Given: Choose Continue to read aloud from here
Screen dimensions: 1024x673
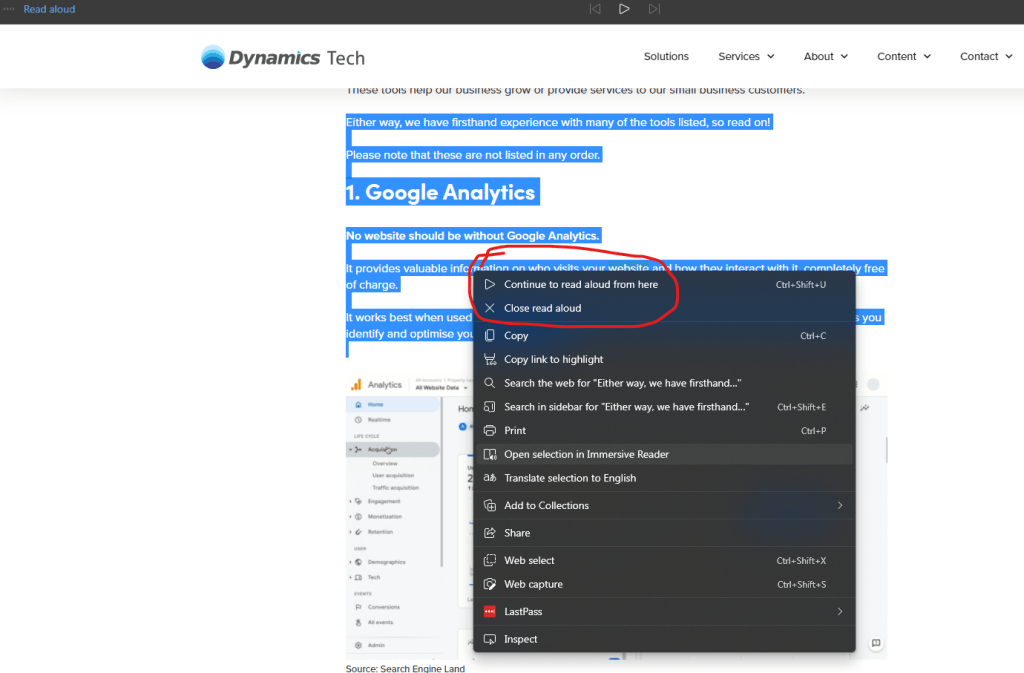Looking at the screenshot, I should coord(664,285).
